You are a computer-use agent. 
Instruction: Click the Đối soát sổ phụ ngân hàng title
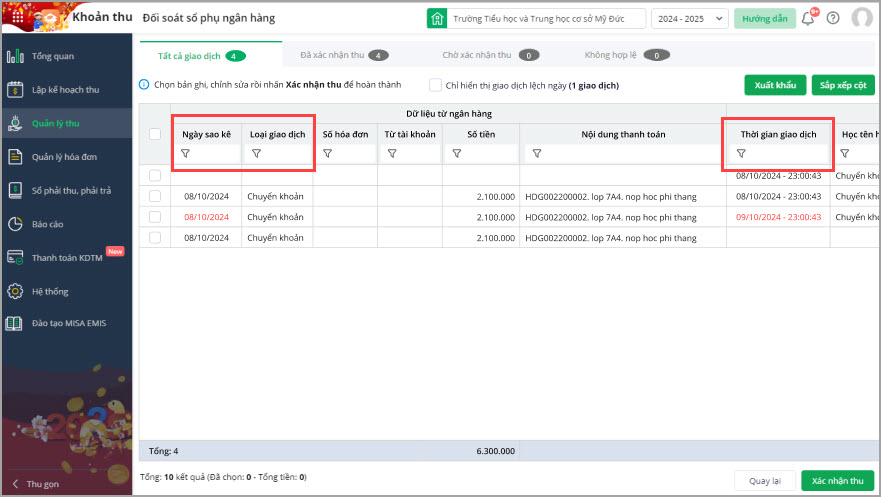tap(209, 18)
